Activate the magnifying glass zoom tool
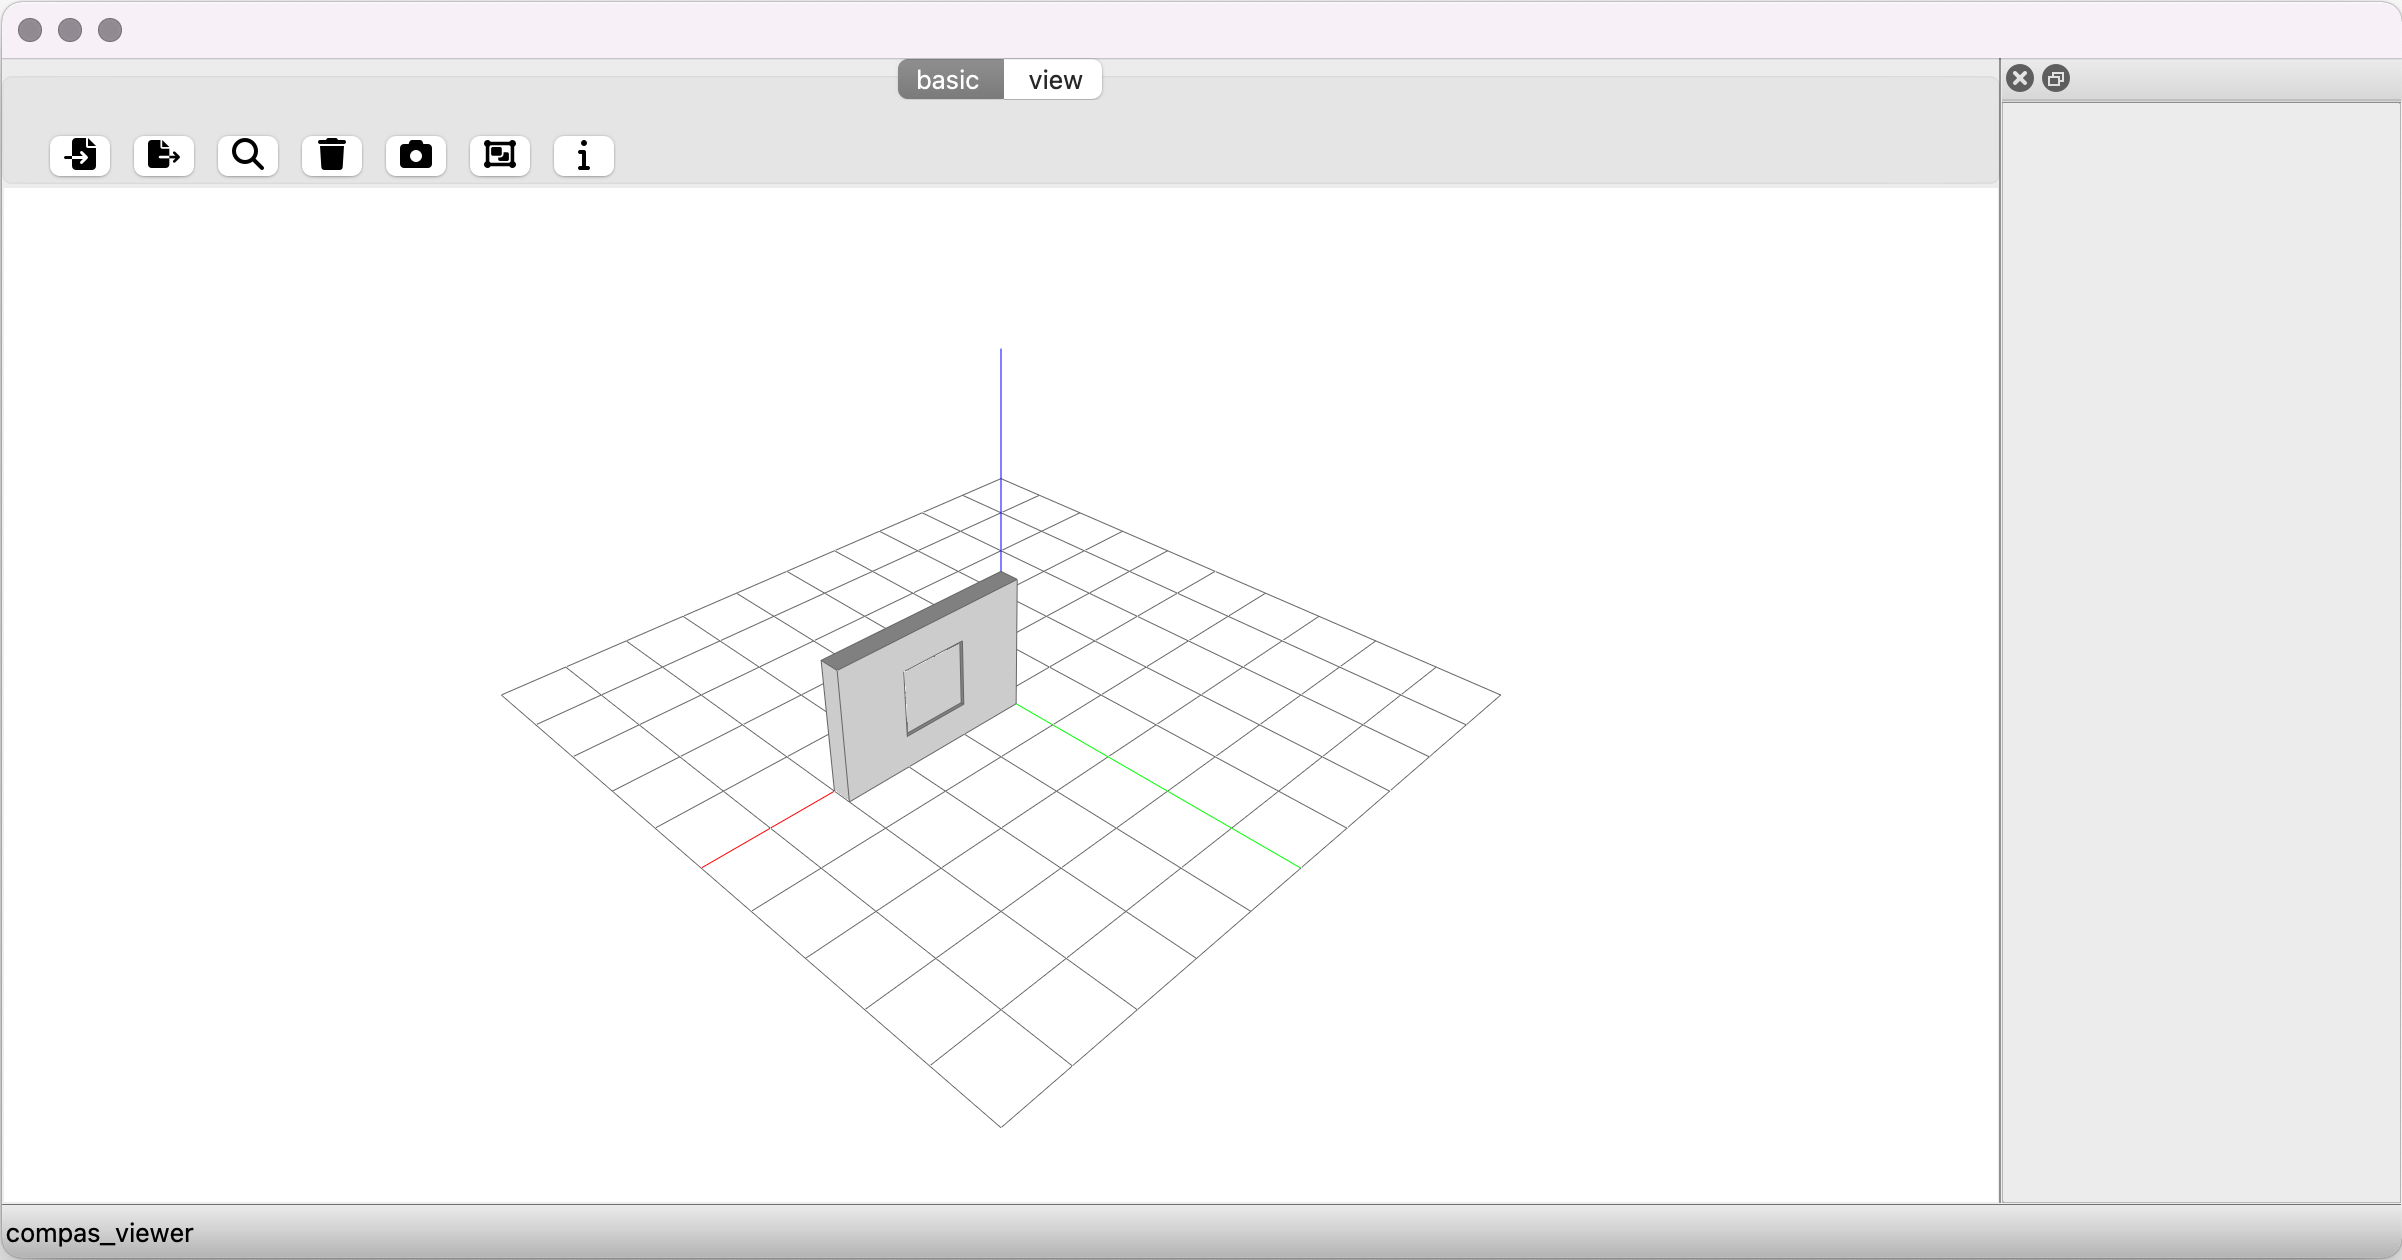Screen dimensions: 2402x1260 pos(248,155)
